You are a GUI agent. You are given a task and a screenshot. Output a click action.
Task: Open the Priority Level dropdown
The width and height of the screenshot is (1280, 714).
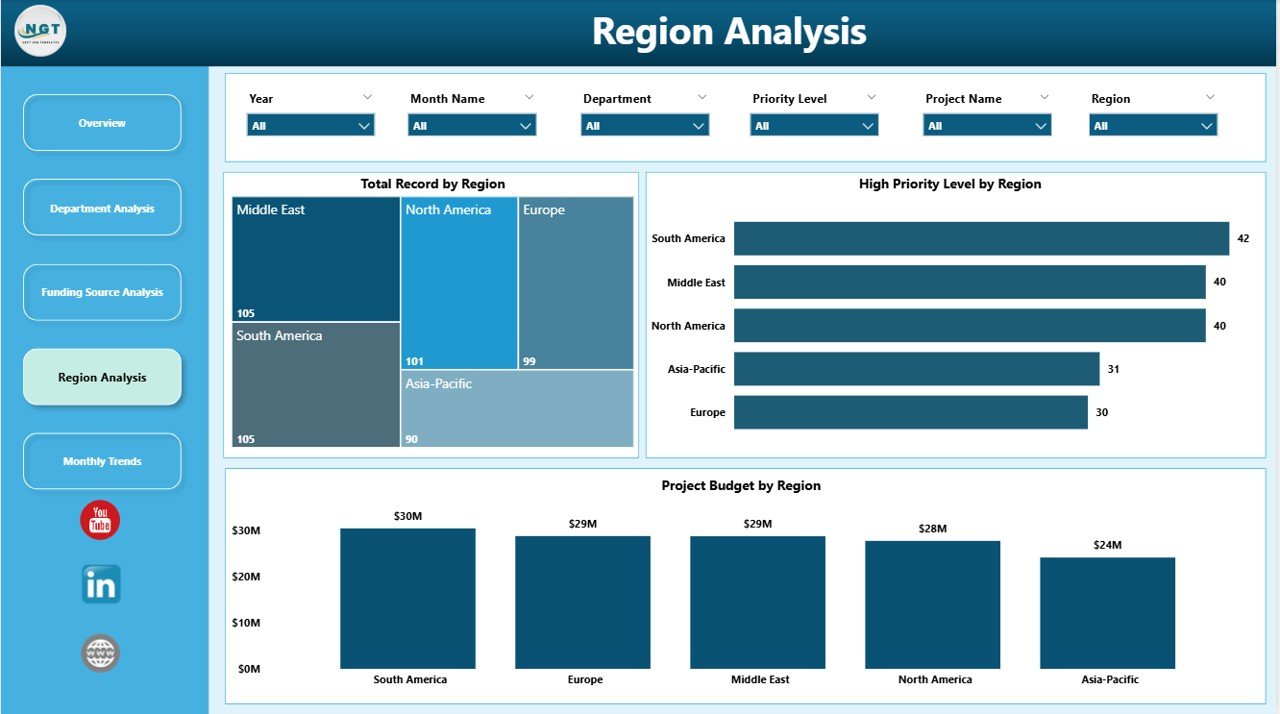[x=814, y=126]
